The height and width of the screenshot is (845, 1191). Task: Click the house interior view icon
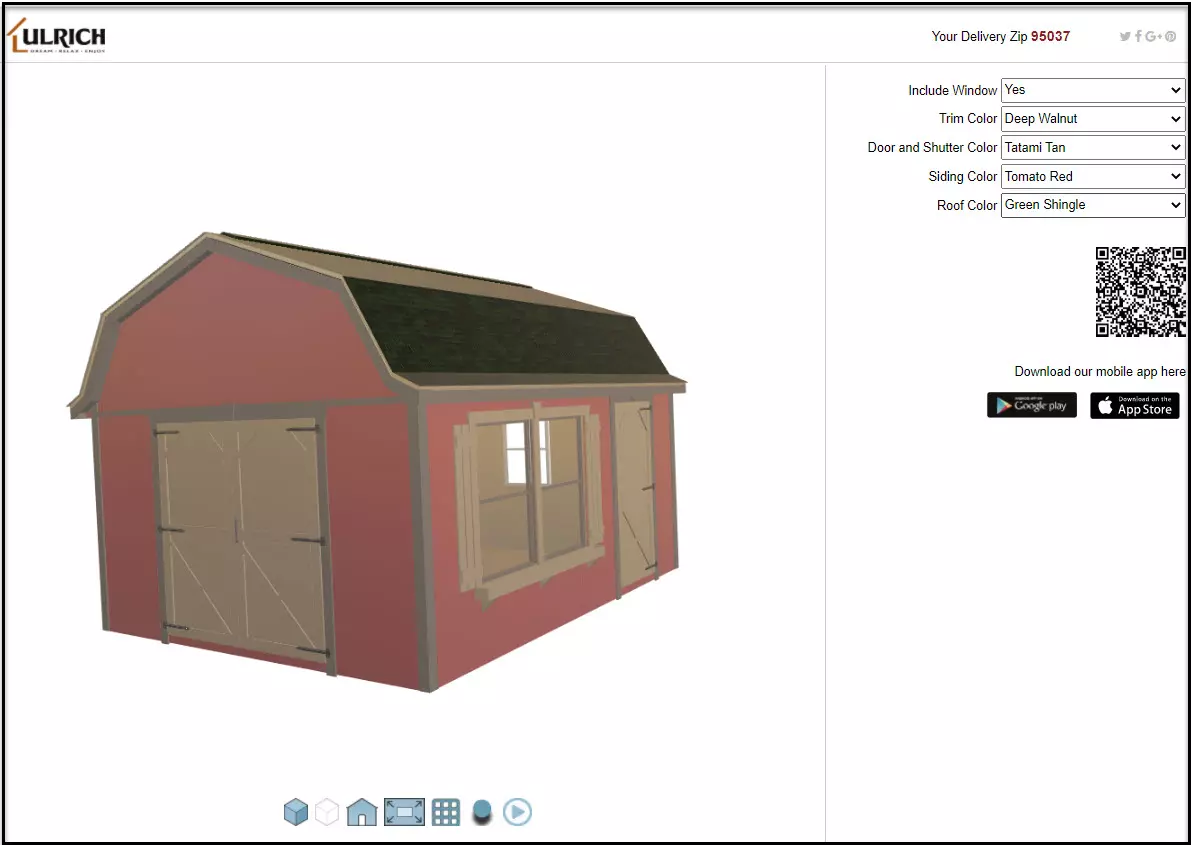tap(361, 811)
